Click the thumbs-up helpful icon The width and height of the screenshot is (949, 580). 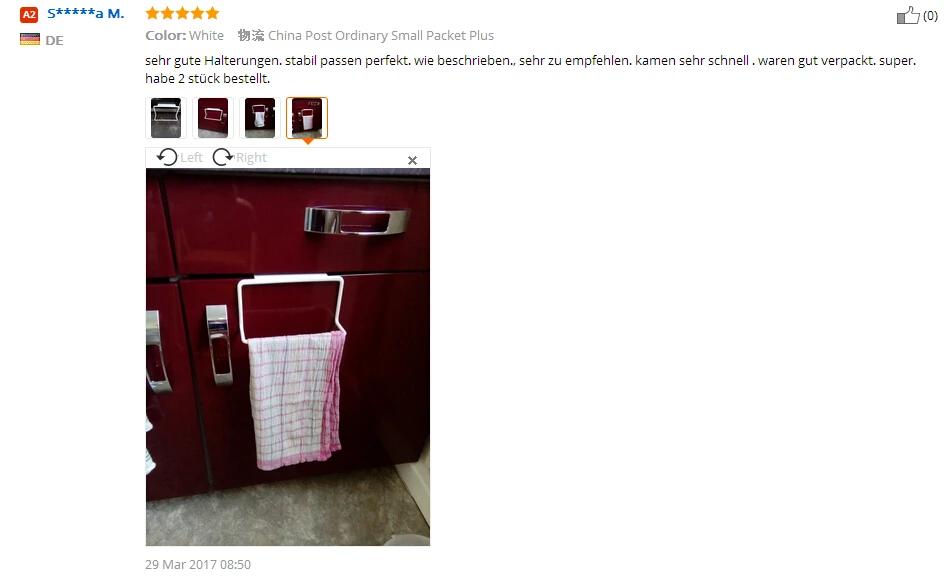pyautogui.click(x=908, y=15)
